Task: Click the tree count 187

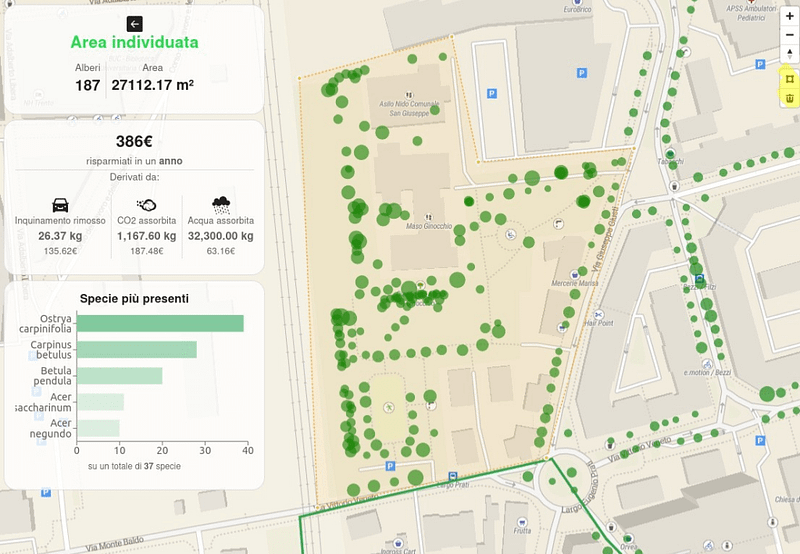Action: coord(88,85)
